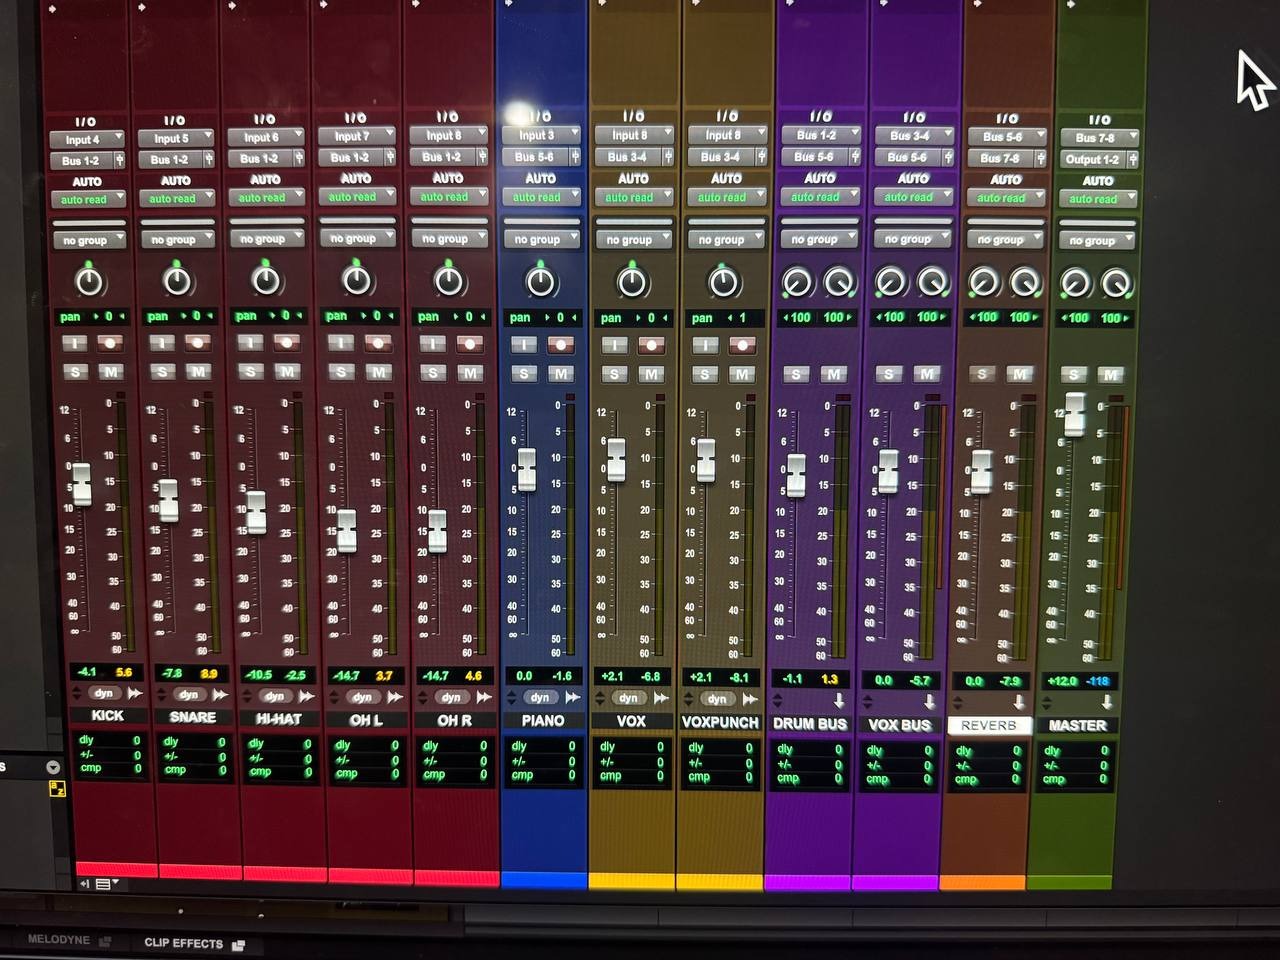1280x960 pixels.
Task: Click the dyn automation icon on VOX
Action: point(628,698)
